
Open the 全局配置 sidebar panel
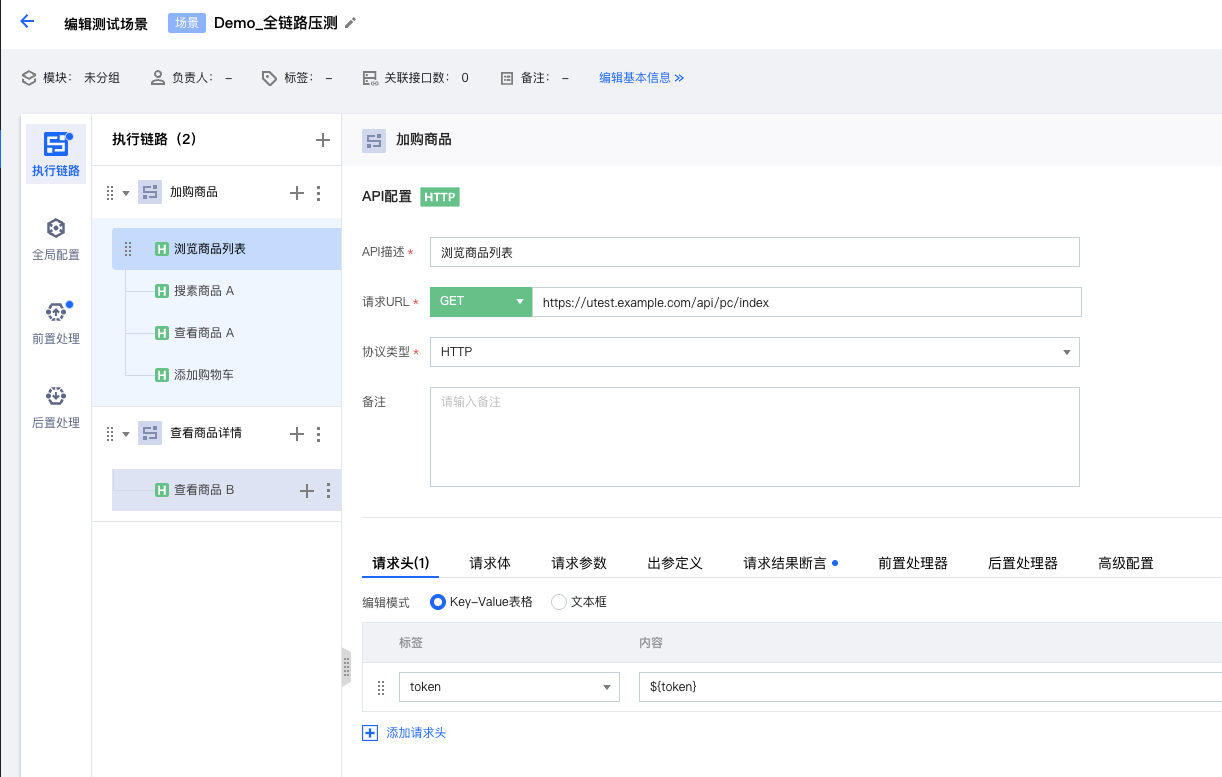pyautogui.click(x=56, y=239)
